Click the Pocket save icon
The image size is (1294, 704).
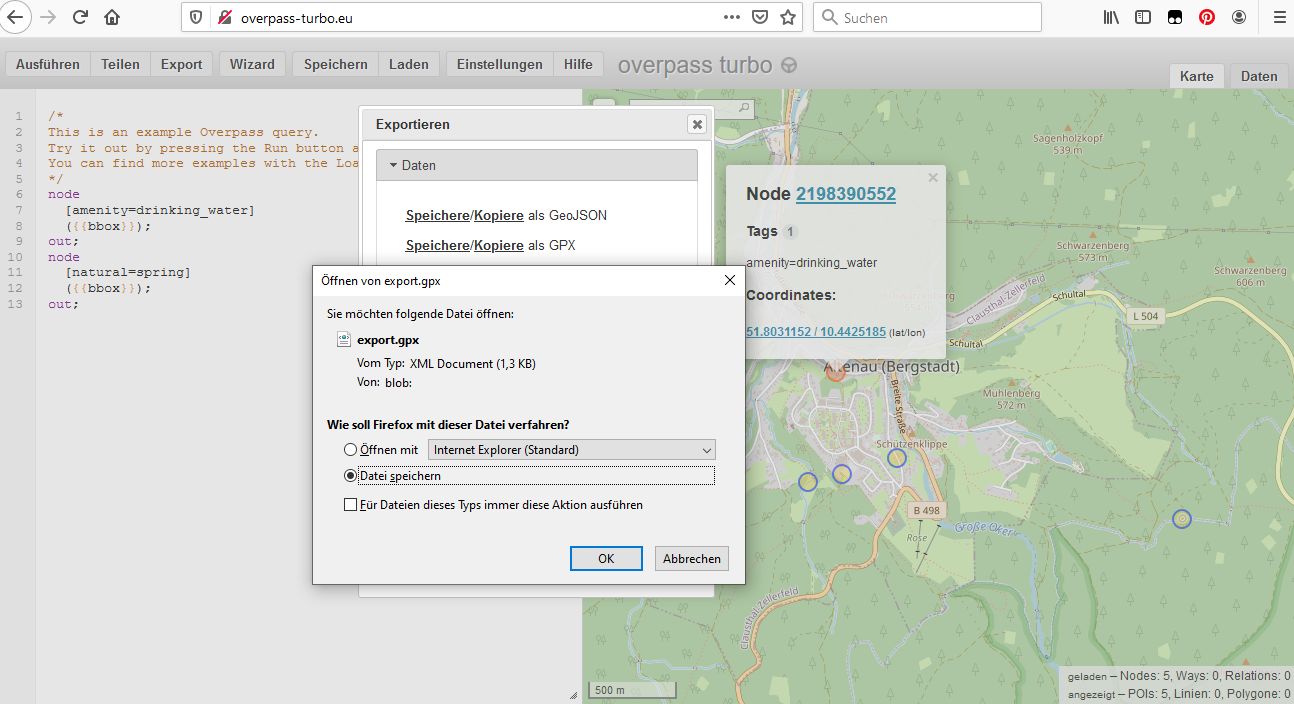coord(760,17)
